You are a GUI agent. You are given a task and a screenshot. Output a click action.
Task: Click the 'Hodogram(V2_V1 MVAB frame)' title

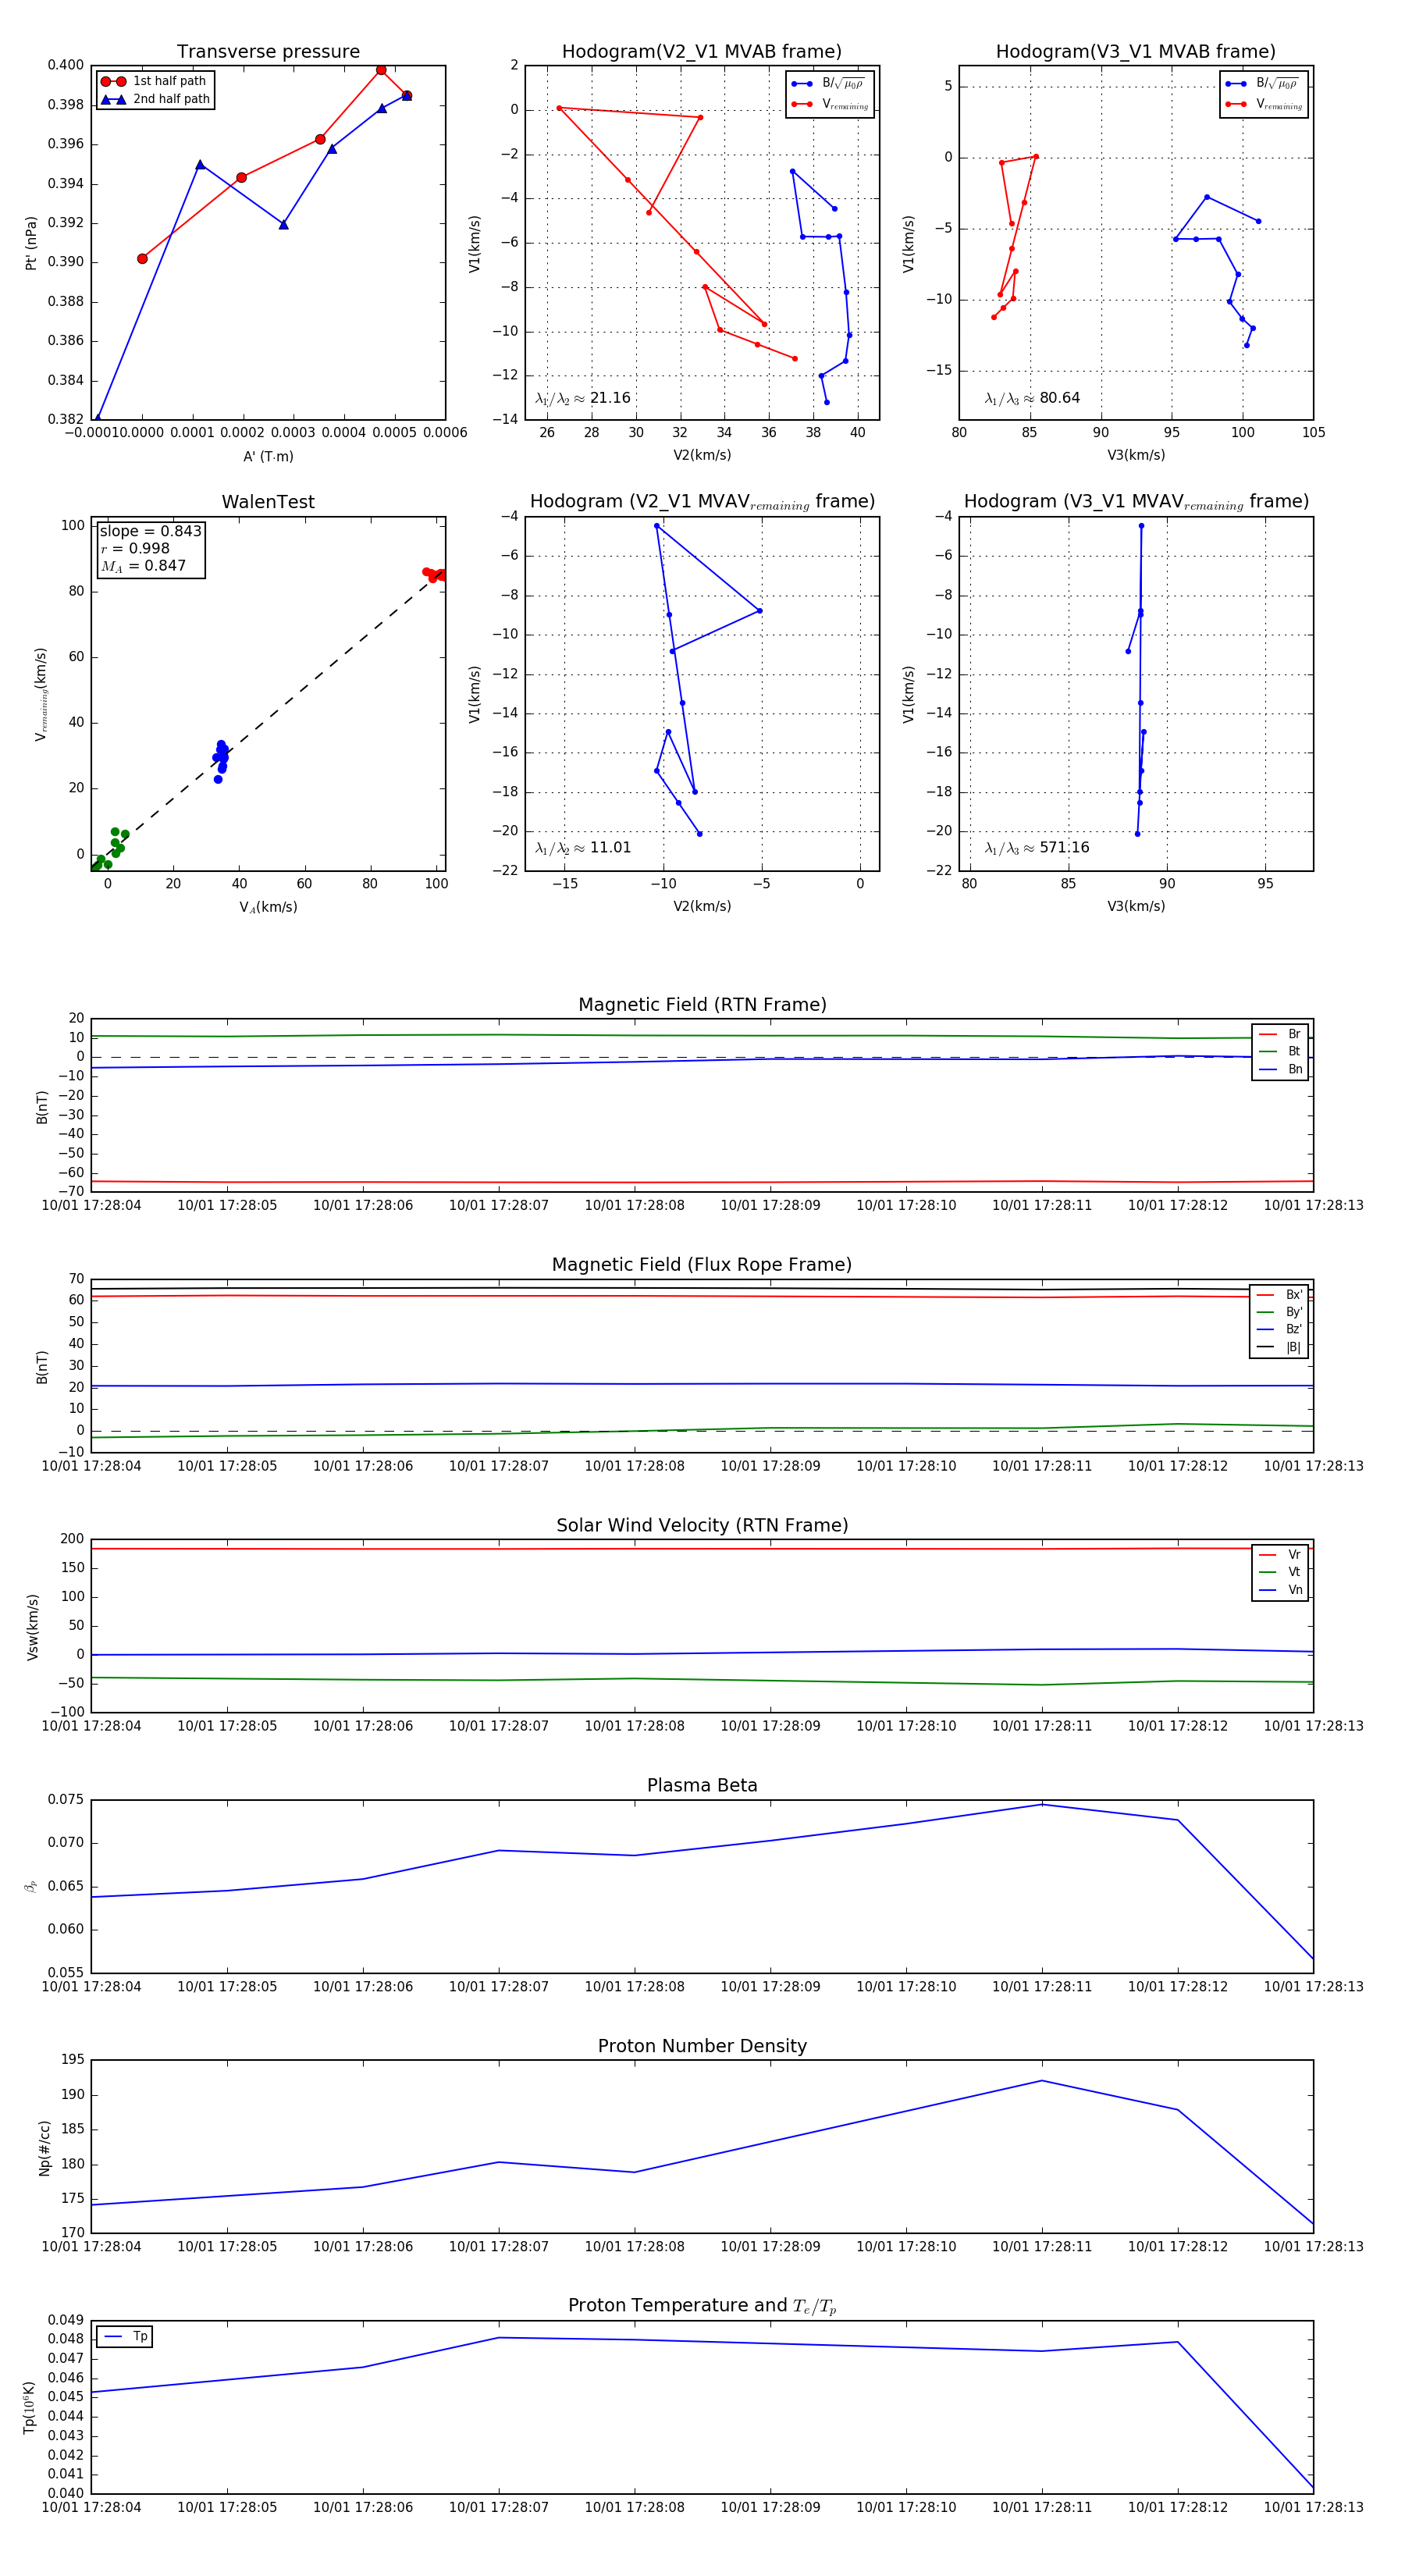point(701,52)
